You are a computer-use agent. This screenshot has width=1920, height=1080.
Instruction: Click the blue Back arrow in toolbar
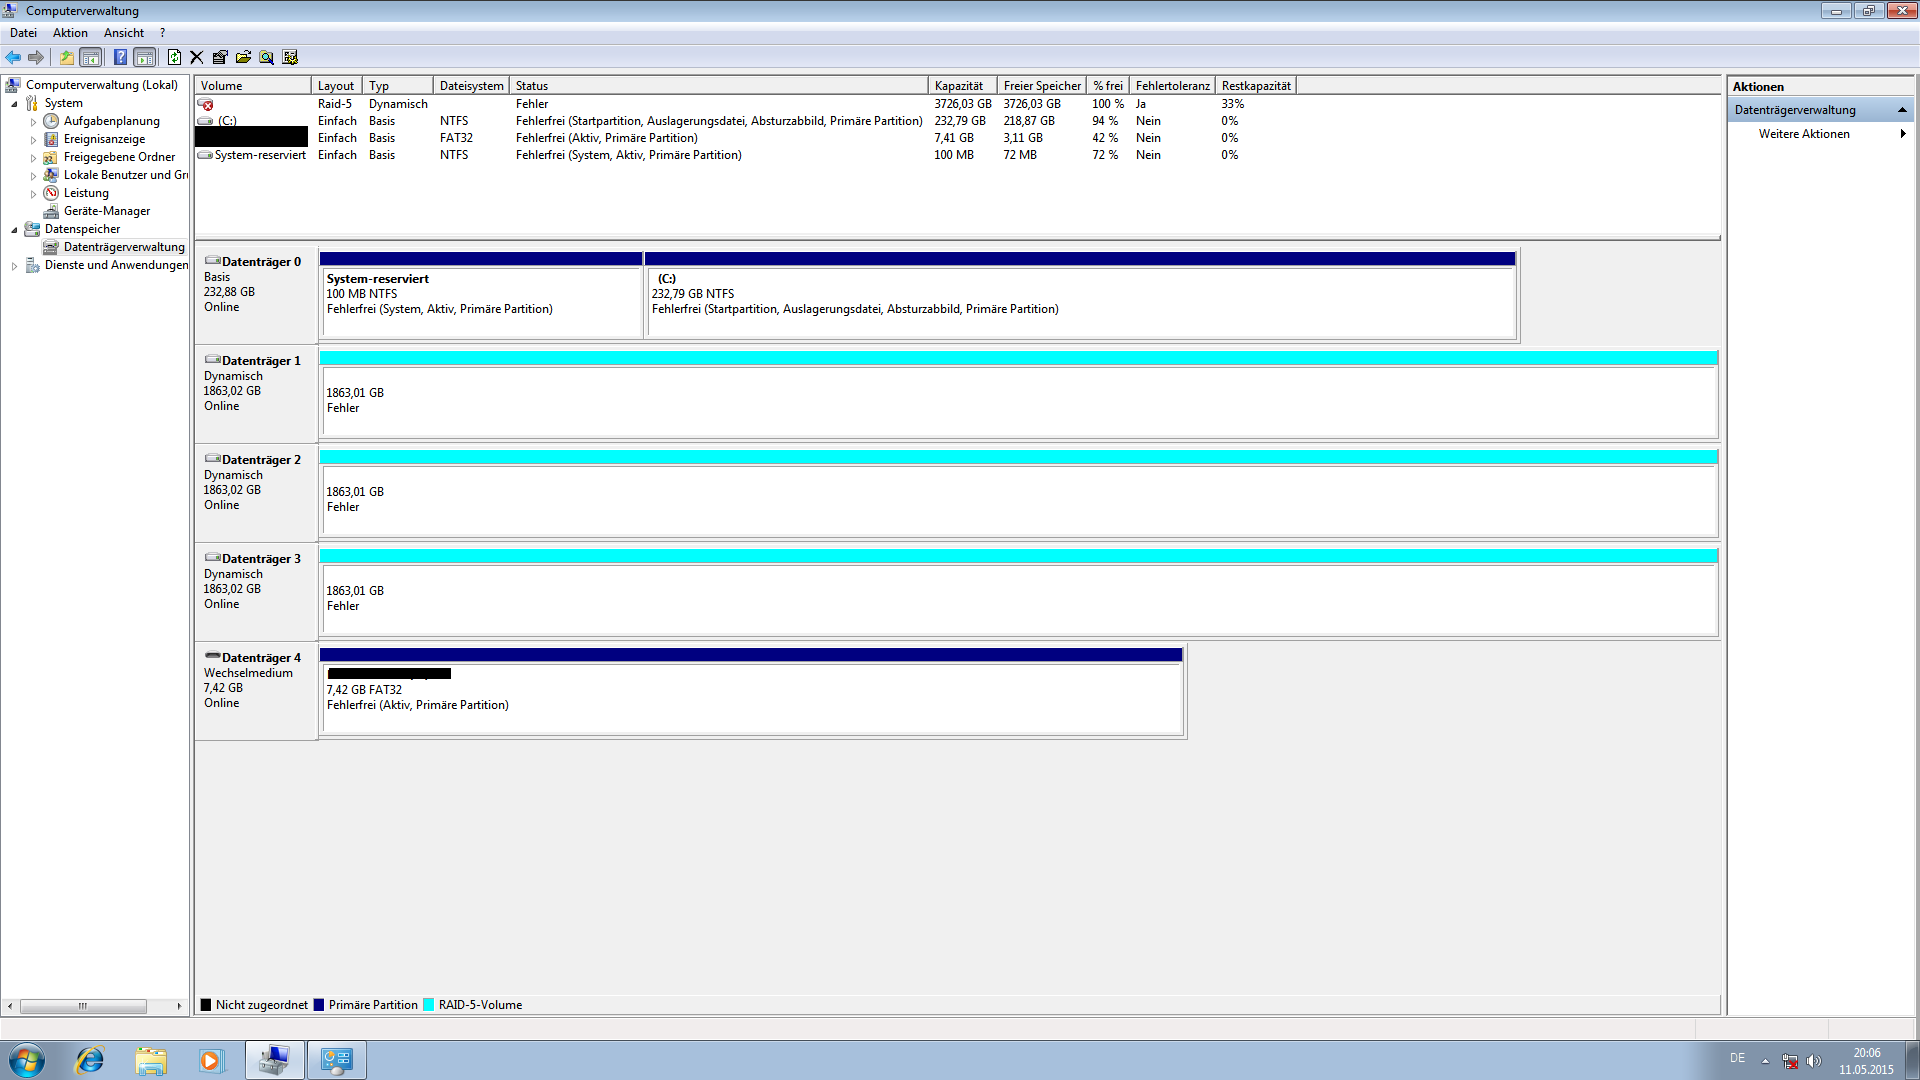point(13,57)
